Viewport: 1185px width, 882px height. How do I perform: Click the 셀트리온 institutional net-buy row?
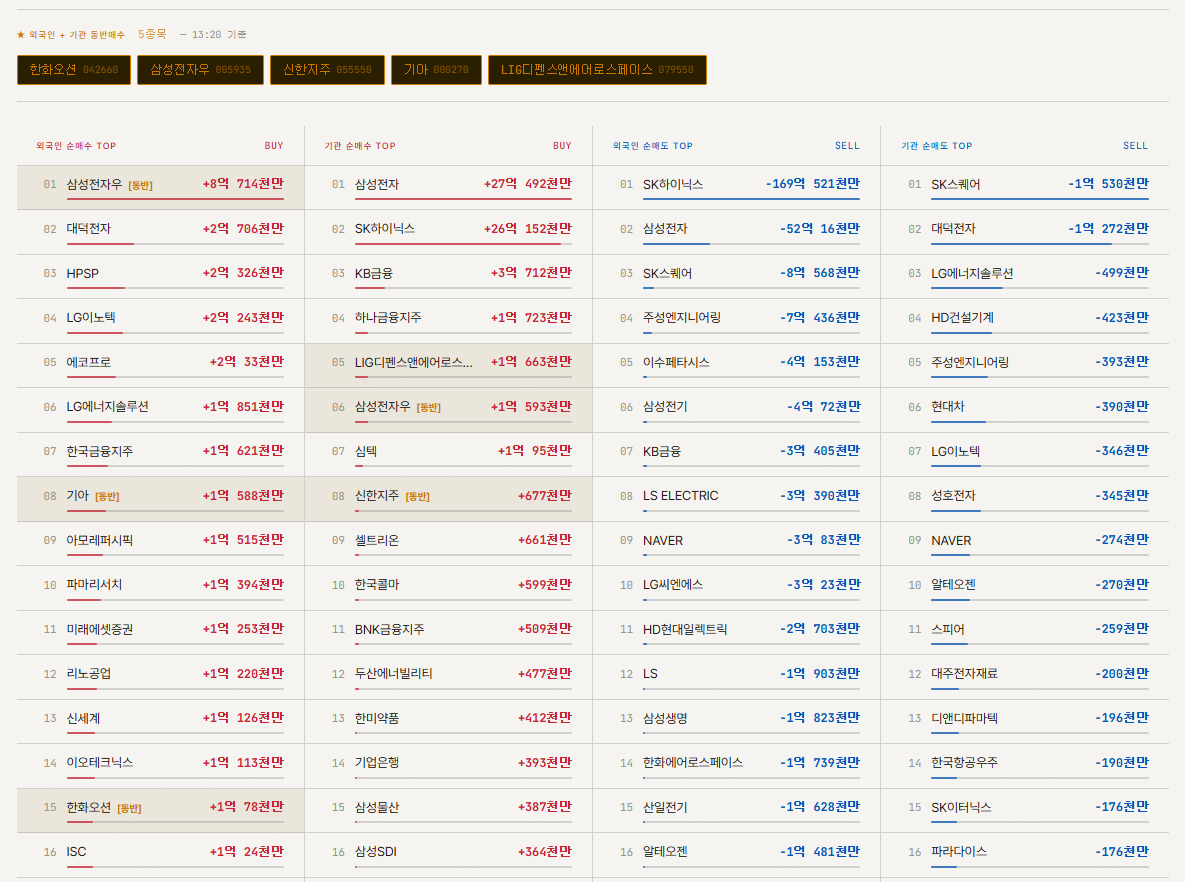[449, 543]
